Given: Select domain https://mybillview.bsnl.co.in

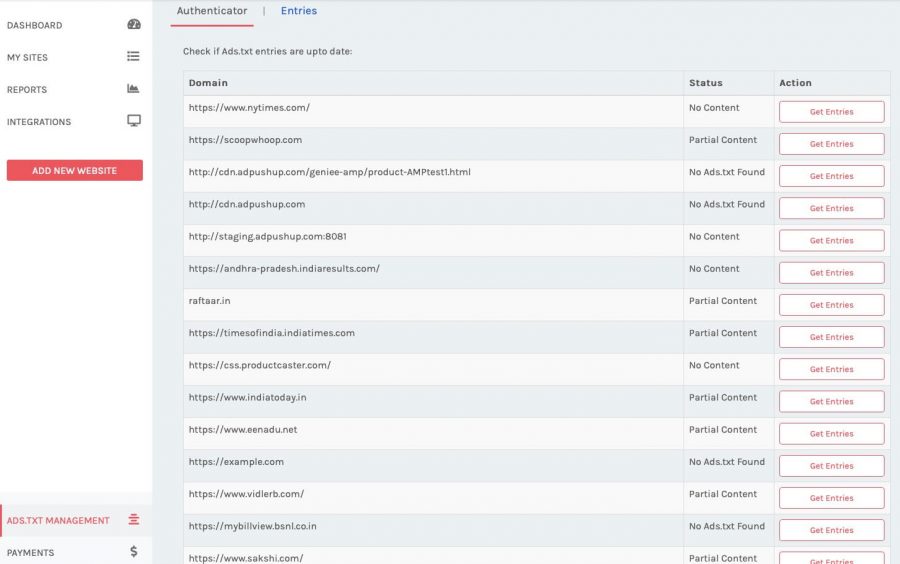Looking at the screenshot, I should (x=253, y=525).
